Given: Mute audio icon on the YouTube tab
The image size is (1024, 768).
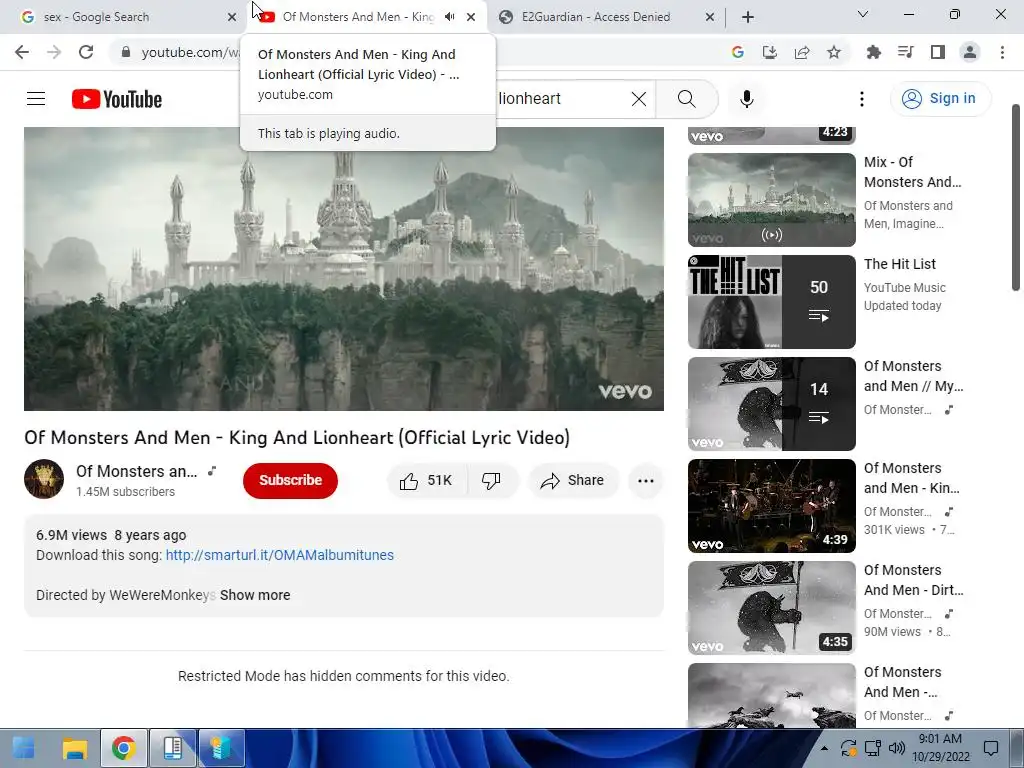Looking at the screenshot, I should point(449,17).
